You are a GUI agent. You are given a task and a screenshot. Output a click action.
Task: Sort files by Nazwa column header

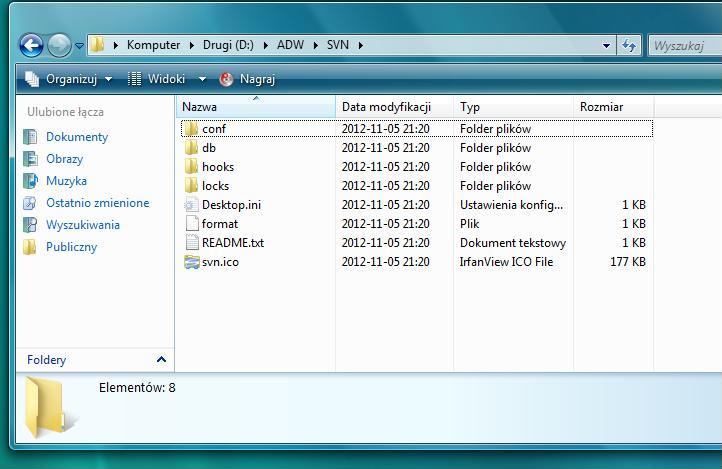tap(200, 107)
